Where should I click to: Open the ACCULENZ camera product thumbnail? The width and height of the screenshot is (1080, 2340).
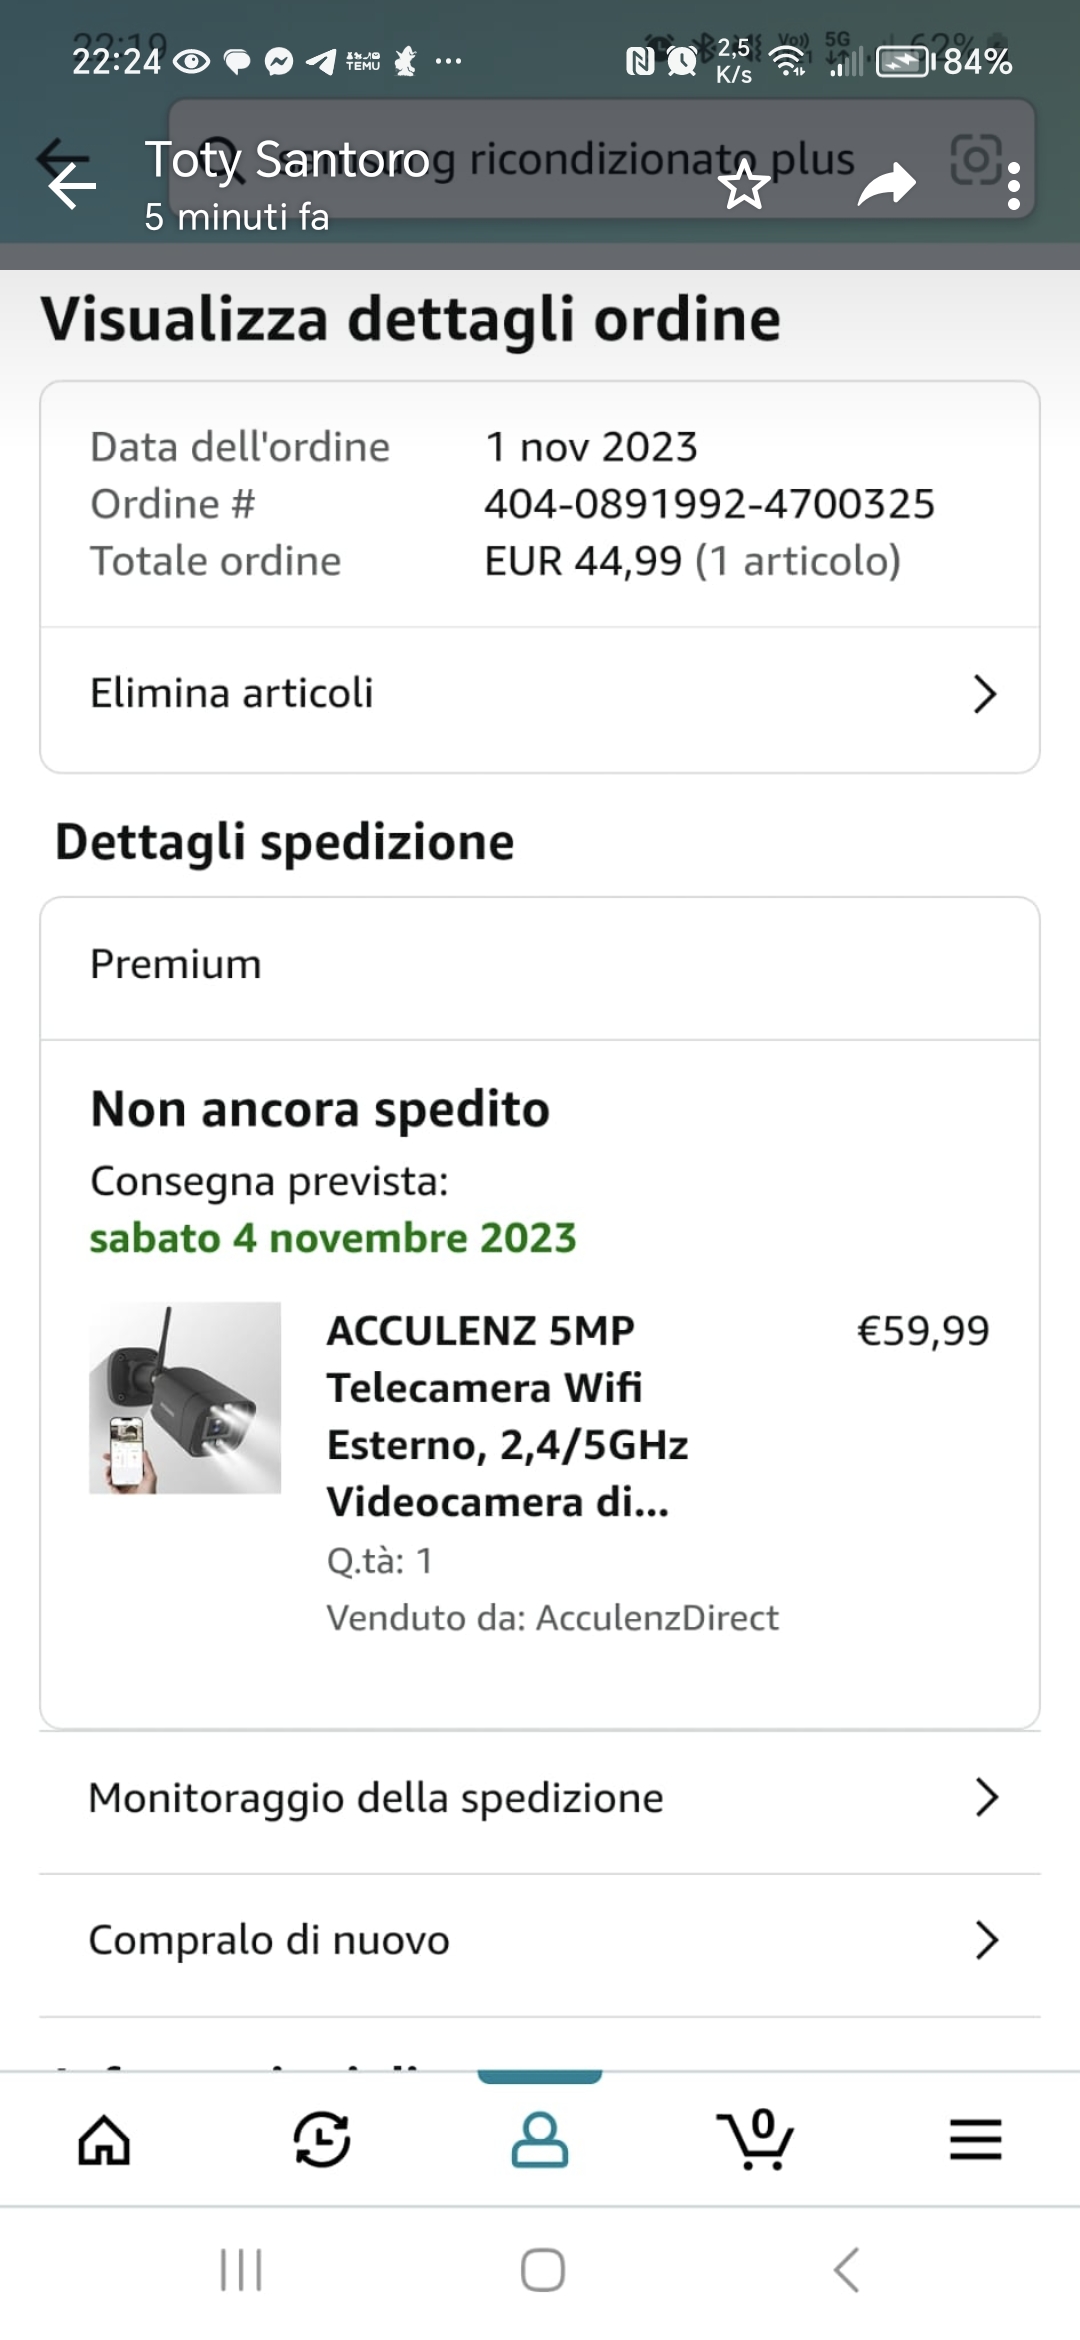(x=185, y=1398)
